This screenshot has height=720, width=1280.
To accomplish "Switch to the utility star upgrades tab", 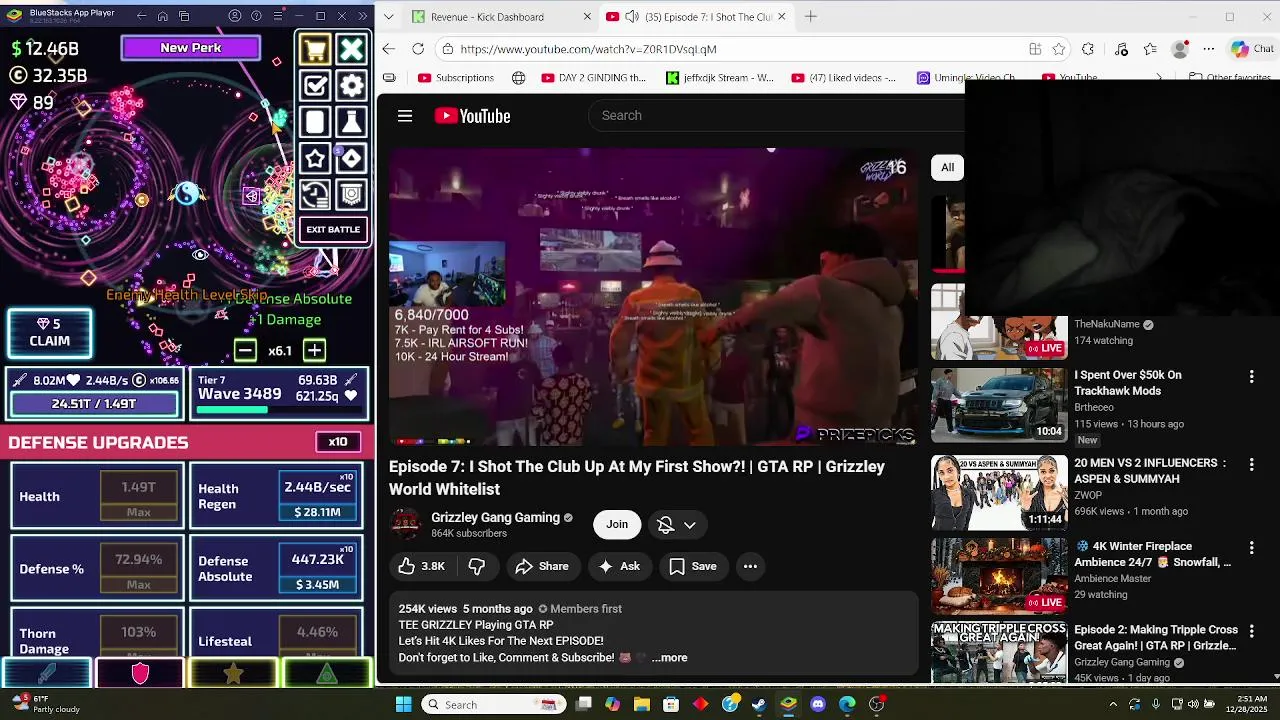I will (233, 674).
